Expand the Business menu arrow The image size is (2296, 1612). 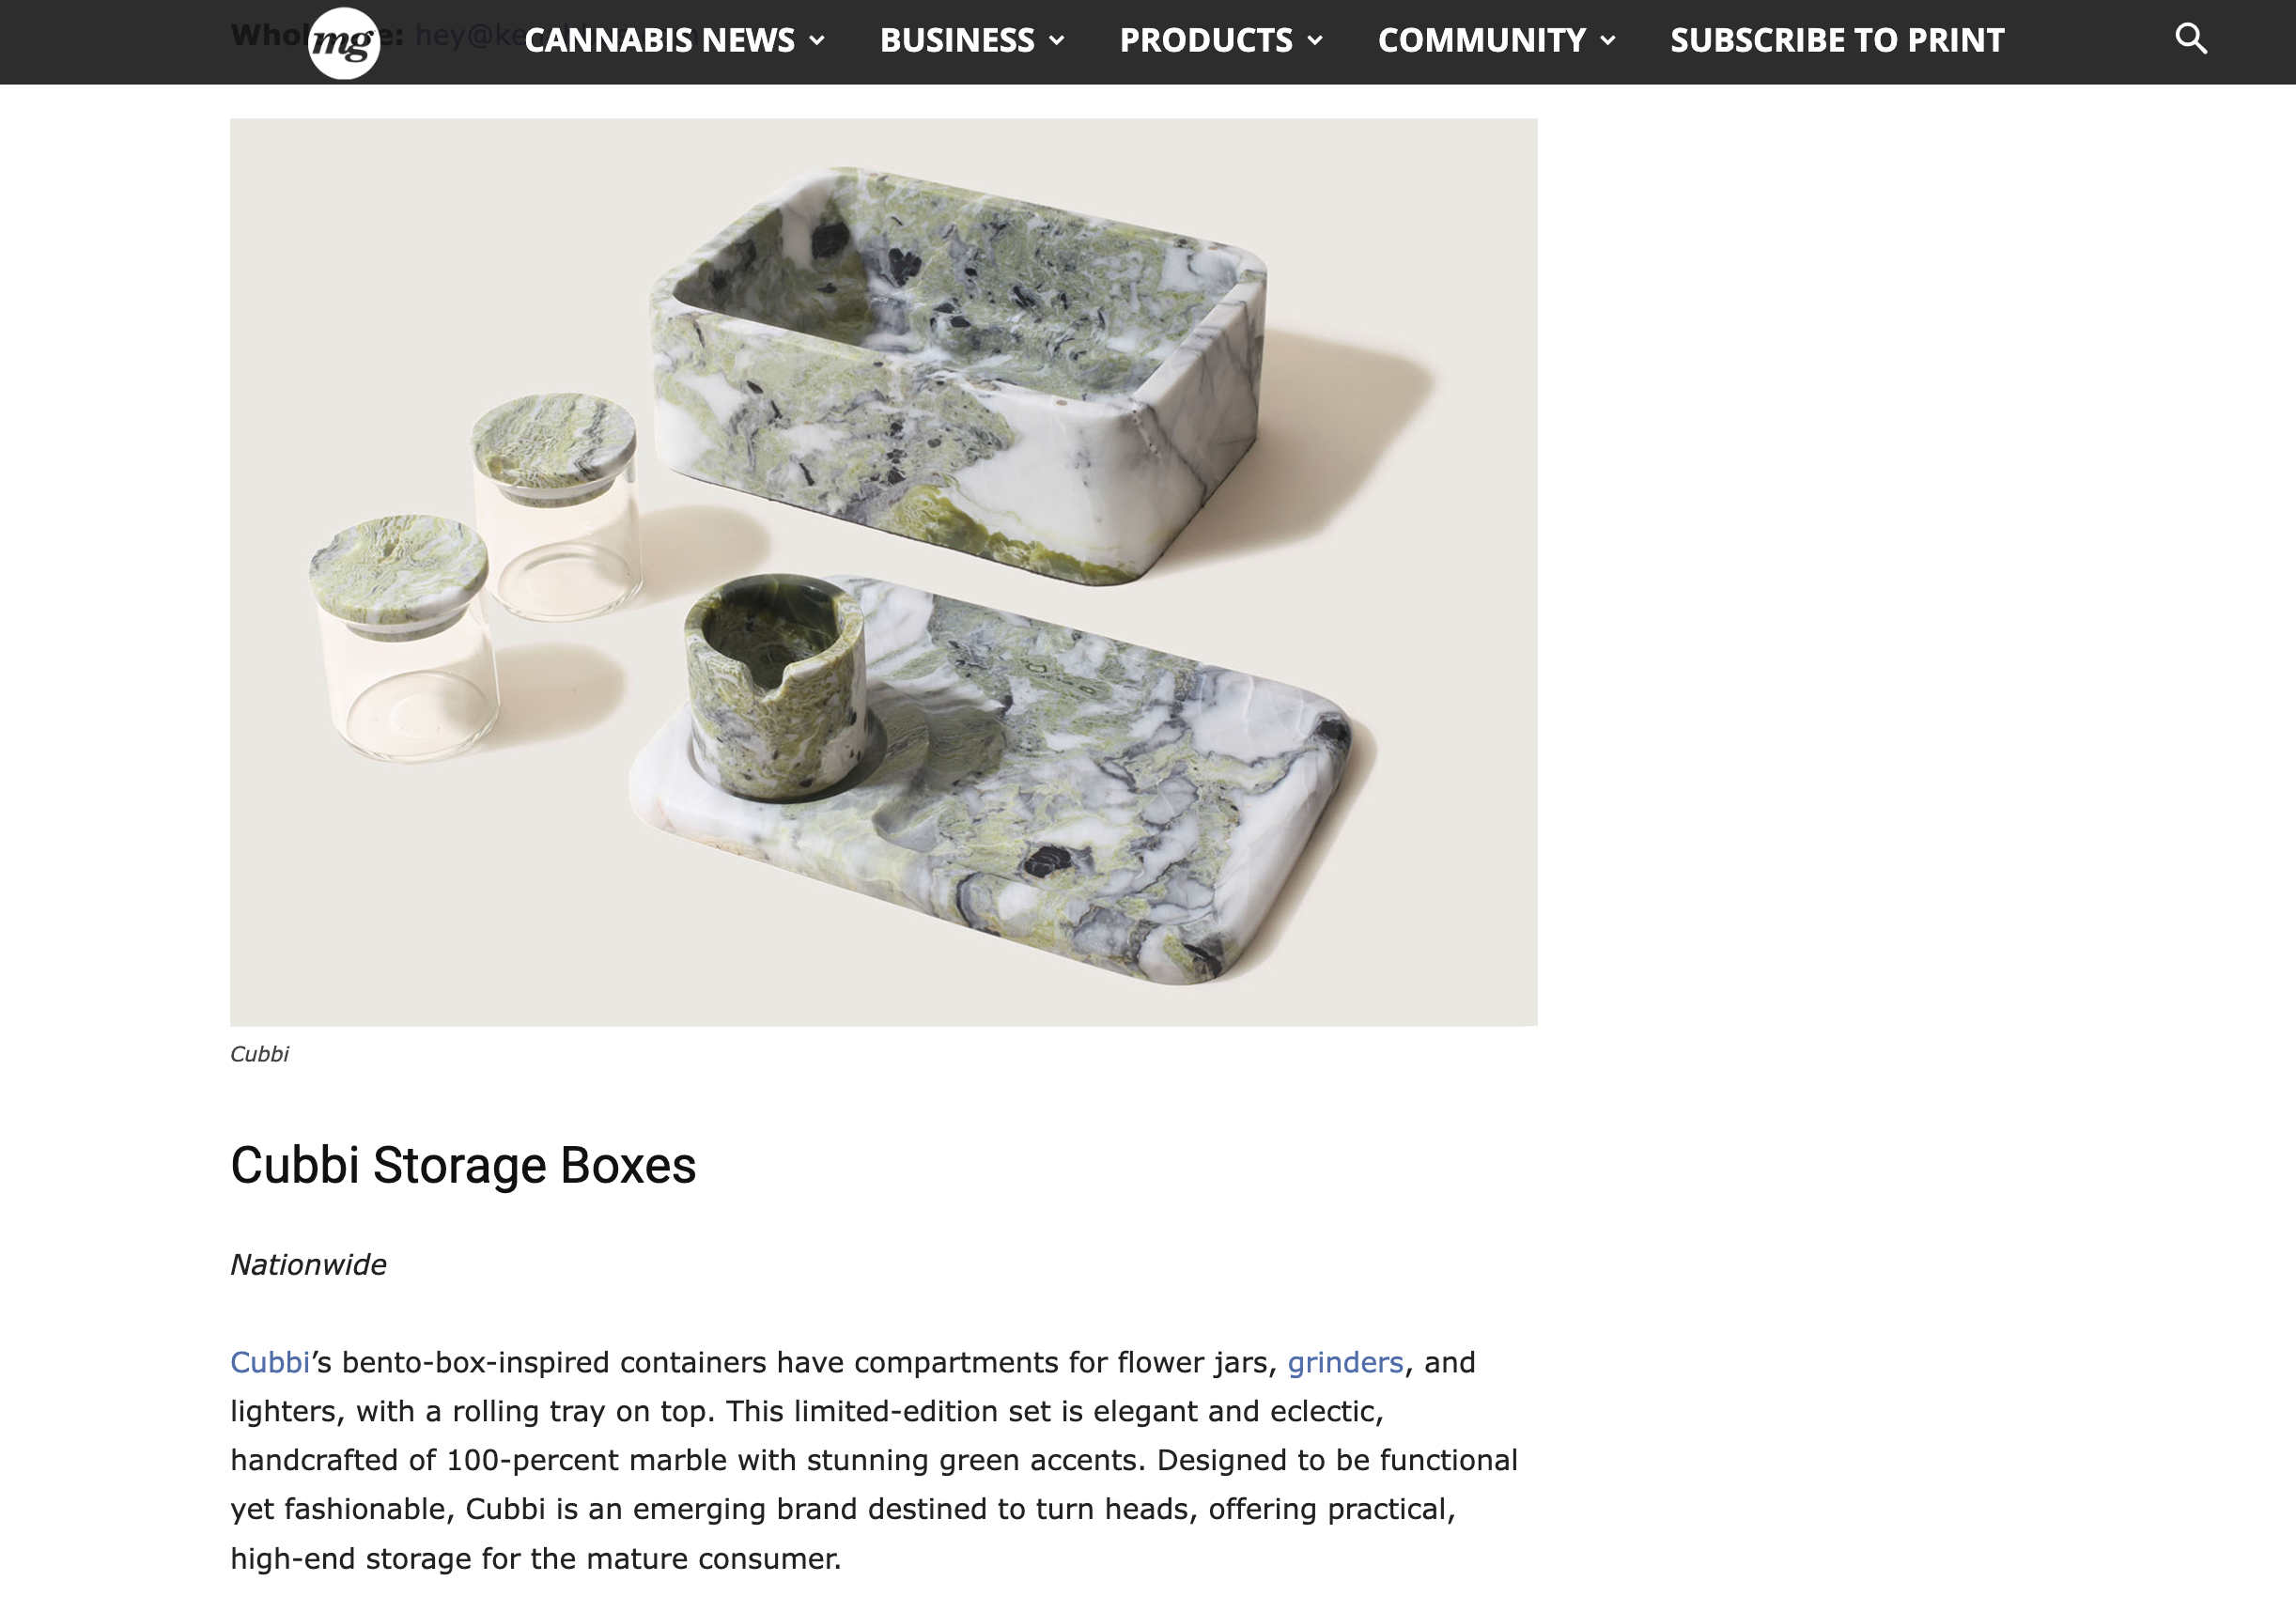pos(1057,41)
